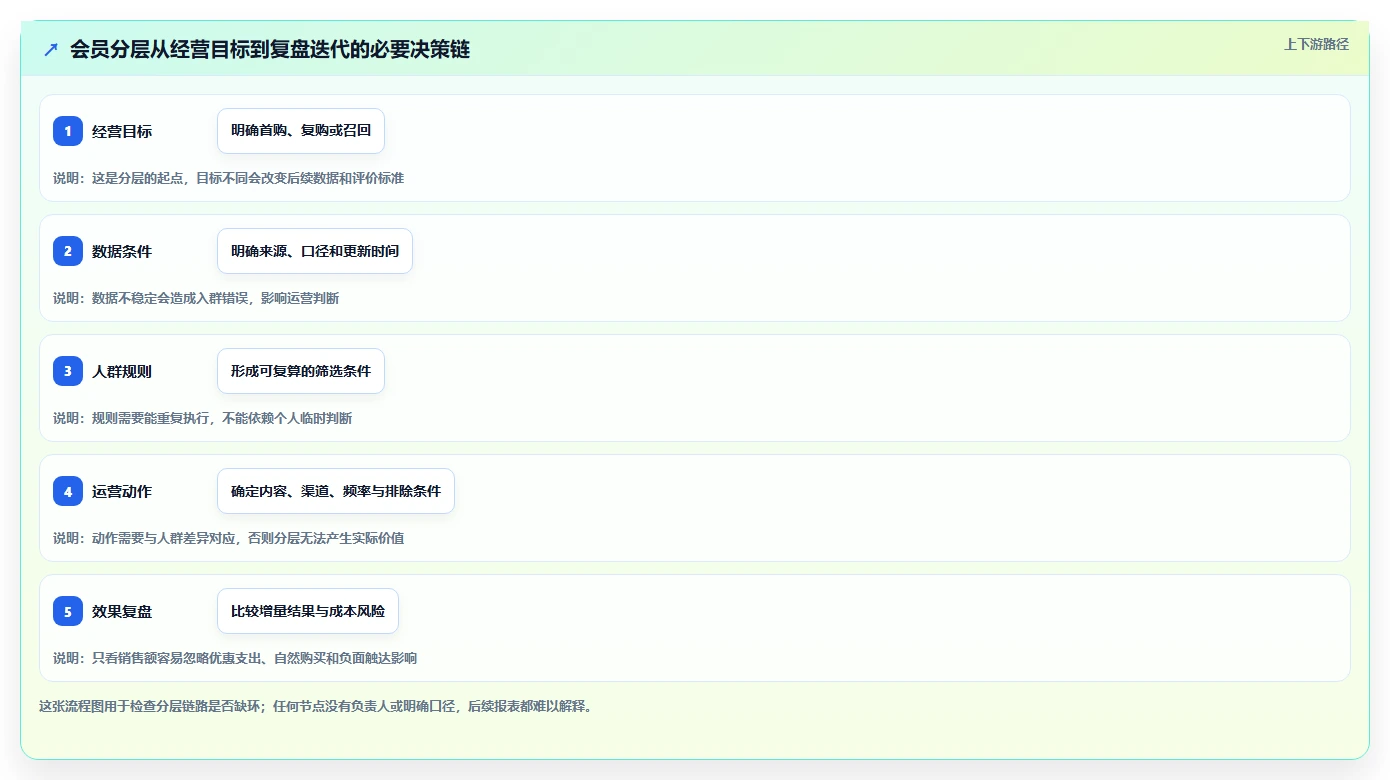Click the note starting 说明：数据不稳定会造成入群错误
Image resolution: width=1390 pixels, height=780 pixels.
pyautogui.click(x=196, y=298)
